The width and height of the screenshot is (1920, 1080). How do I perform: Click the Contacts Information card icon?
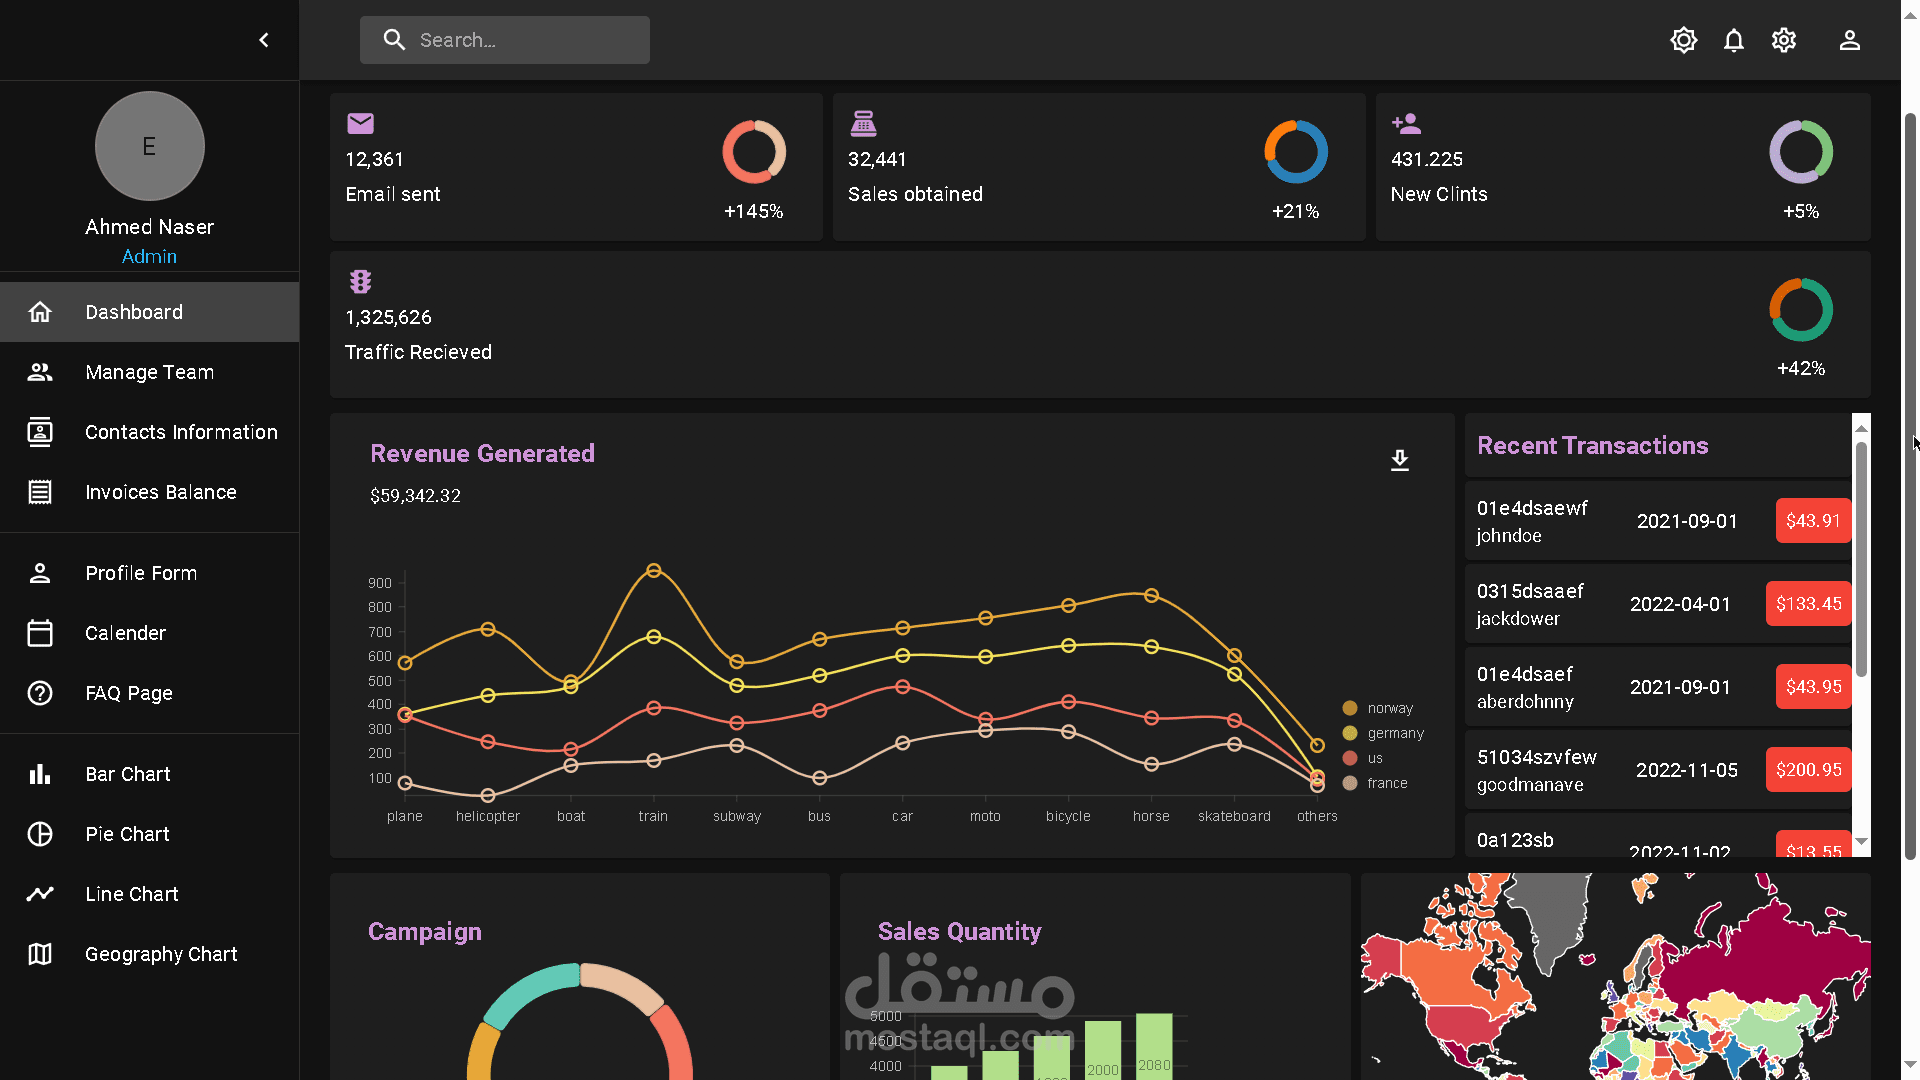40,432
